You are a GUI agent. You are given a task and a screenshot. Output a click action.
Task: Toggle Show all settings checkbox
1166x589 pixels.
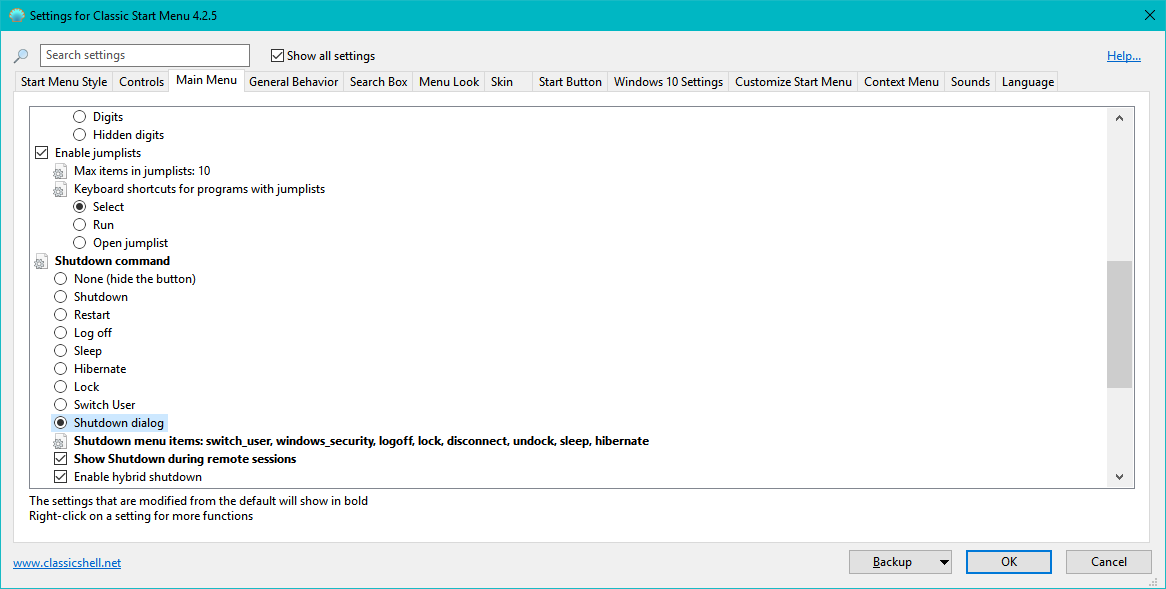click(277, 55)
